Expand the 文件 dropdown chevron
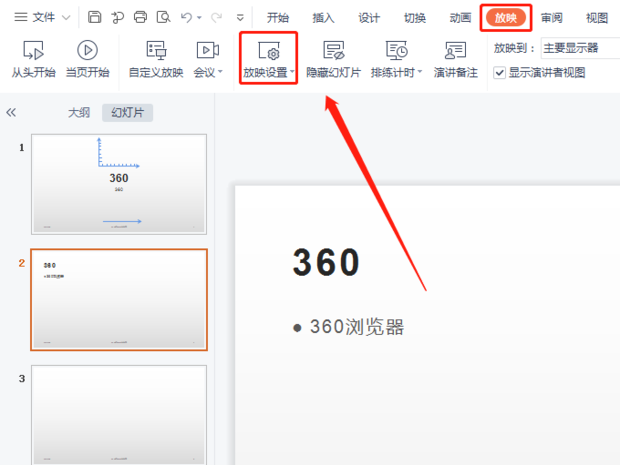Image resolution: width=620 pixels, height=465 pixels. click(66, 18)
